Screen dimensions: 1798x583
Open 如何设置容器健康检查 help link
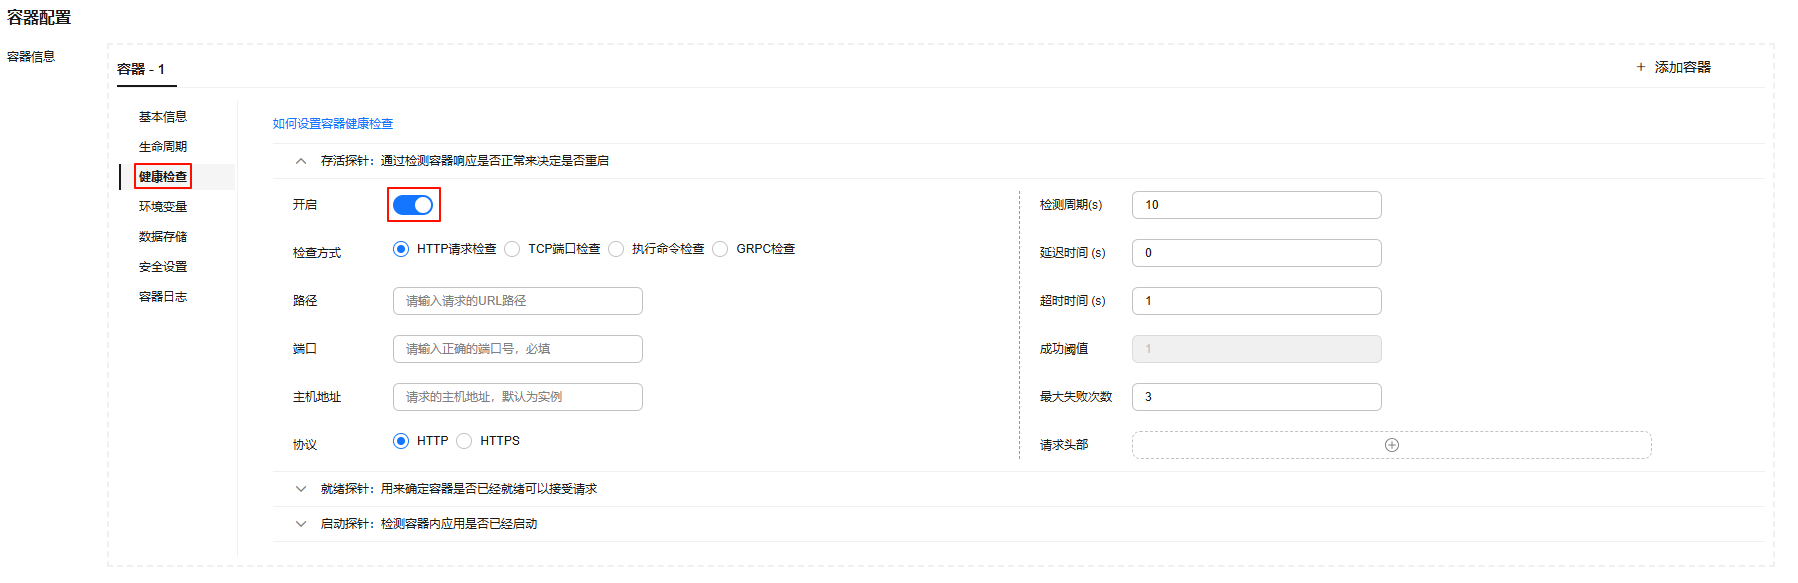[x=333, y=124]
